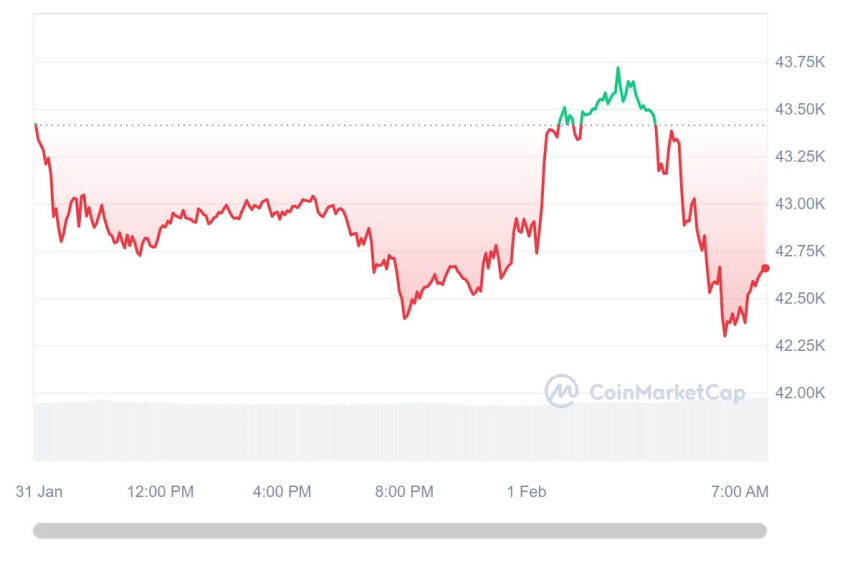Select the 42.75K price axis label

click(x=800, y=251)
